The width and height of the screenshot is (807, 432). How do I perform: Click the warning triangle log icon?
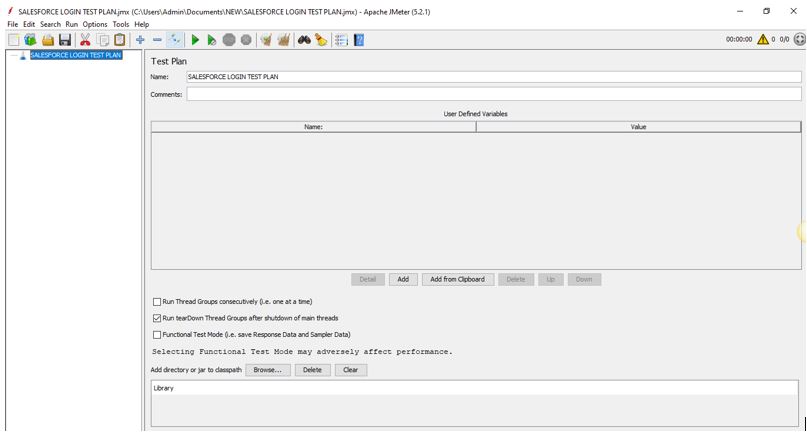click(763, 39)
